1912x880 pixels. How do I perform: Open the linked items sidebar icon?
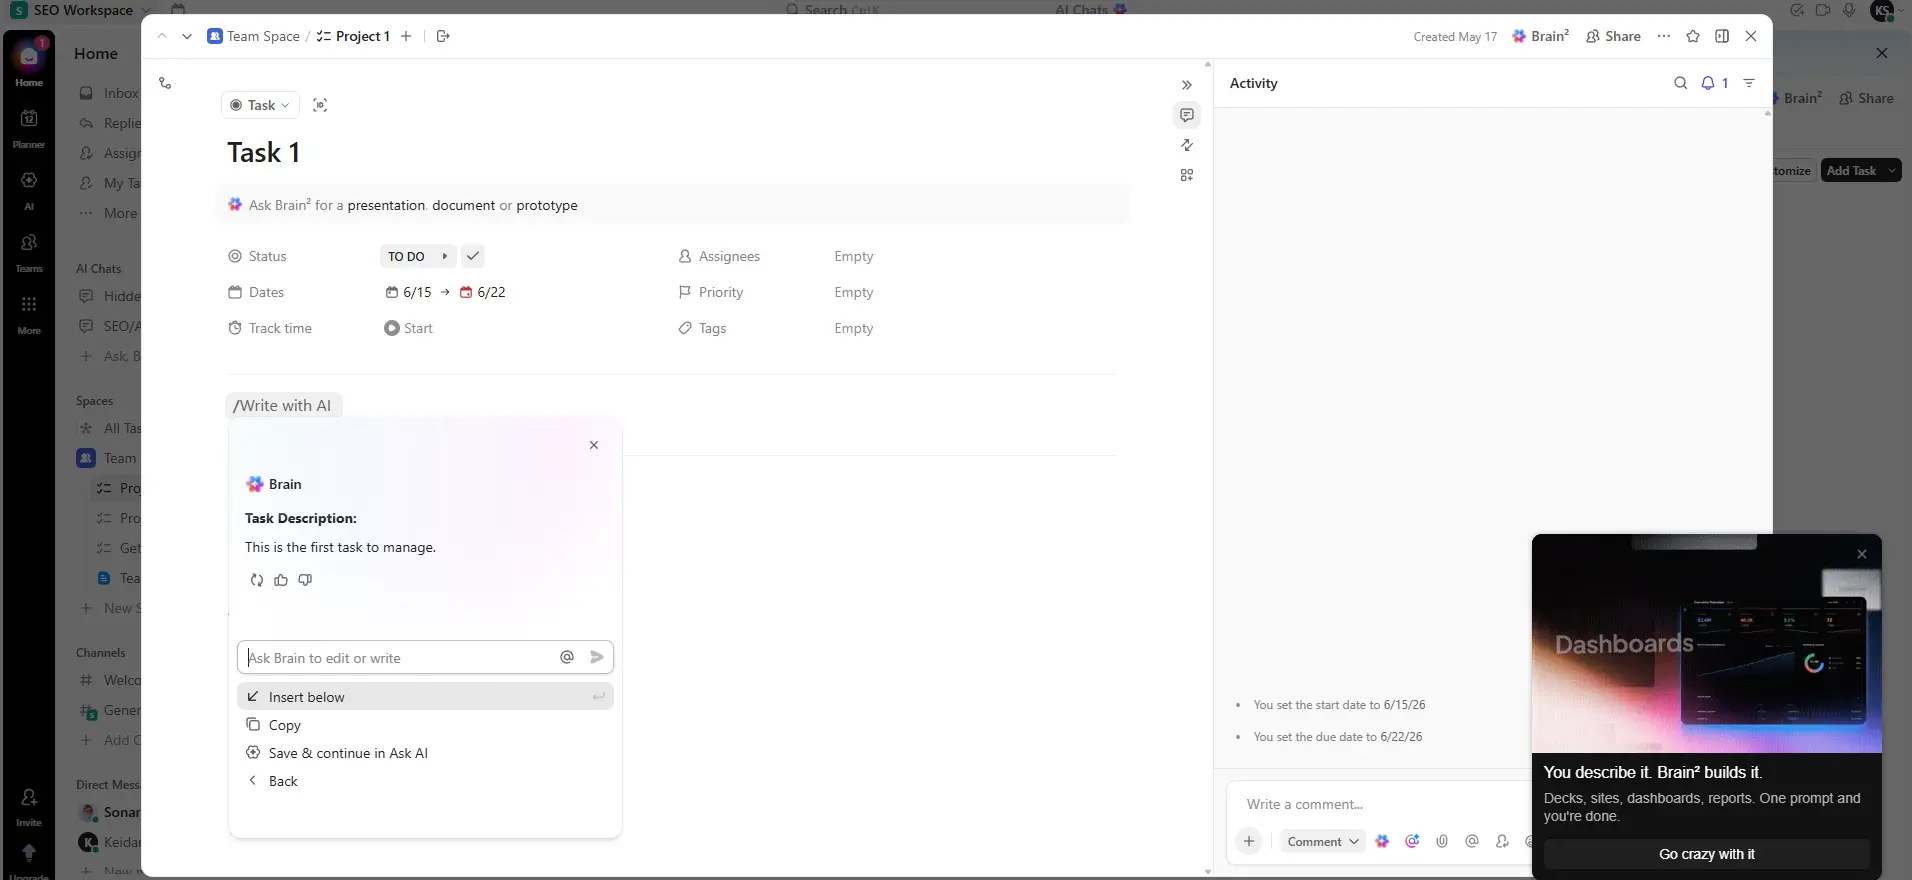pos(1187,145)
